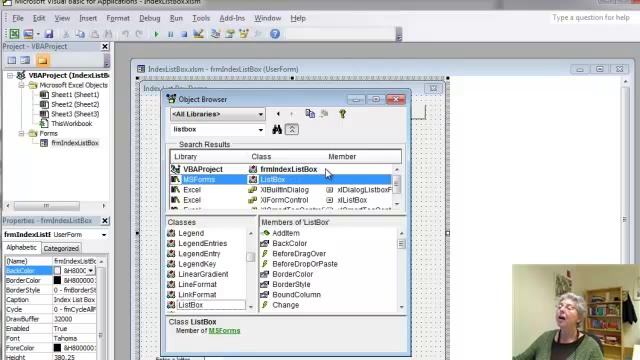Open the File menu
The height and width of the screenshot is (360, 640).
point(18,18)
